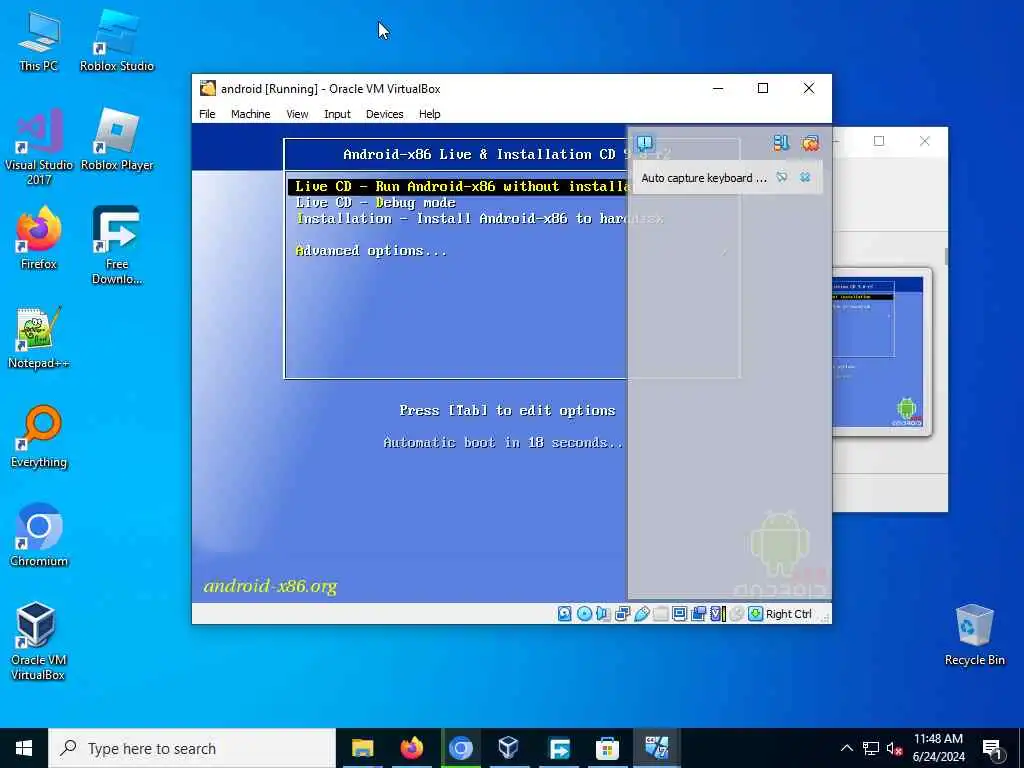Screen dimensions: 1024x768
Task: Select the Firefox desktop shortcut
Action: coord(39,238)
